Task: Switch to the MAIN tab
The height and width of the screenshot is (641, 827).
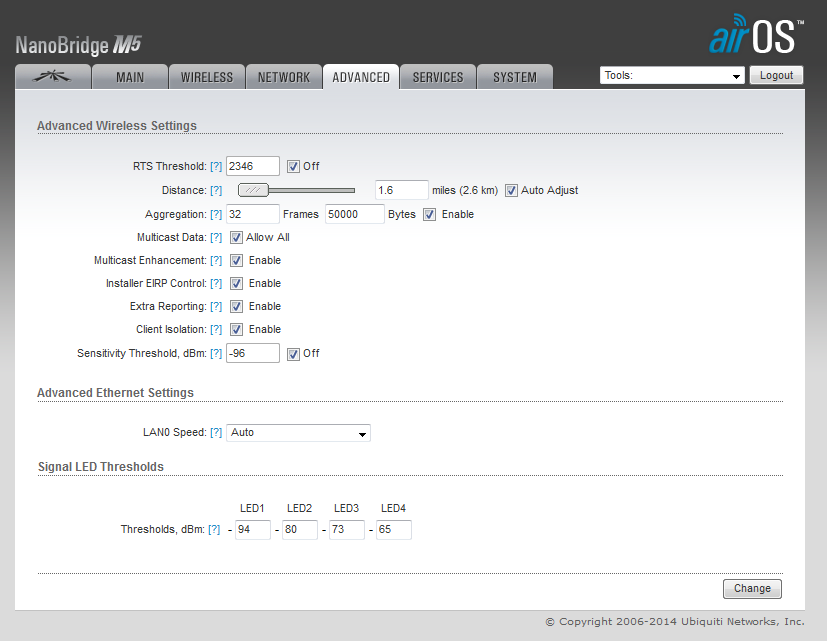Action: coord(130,77)
